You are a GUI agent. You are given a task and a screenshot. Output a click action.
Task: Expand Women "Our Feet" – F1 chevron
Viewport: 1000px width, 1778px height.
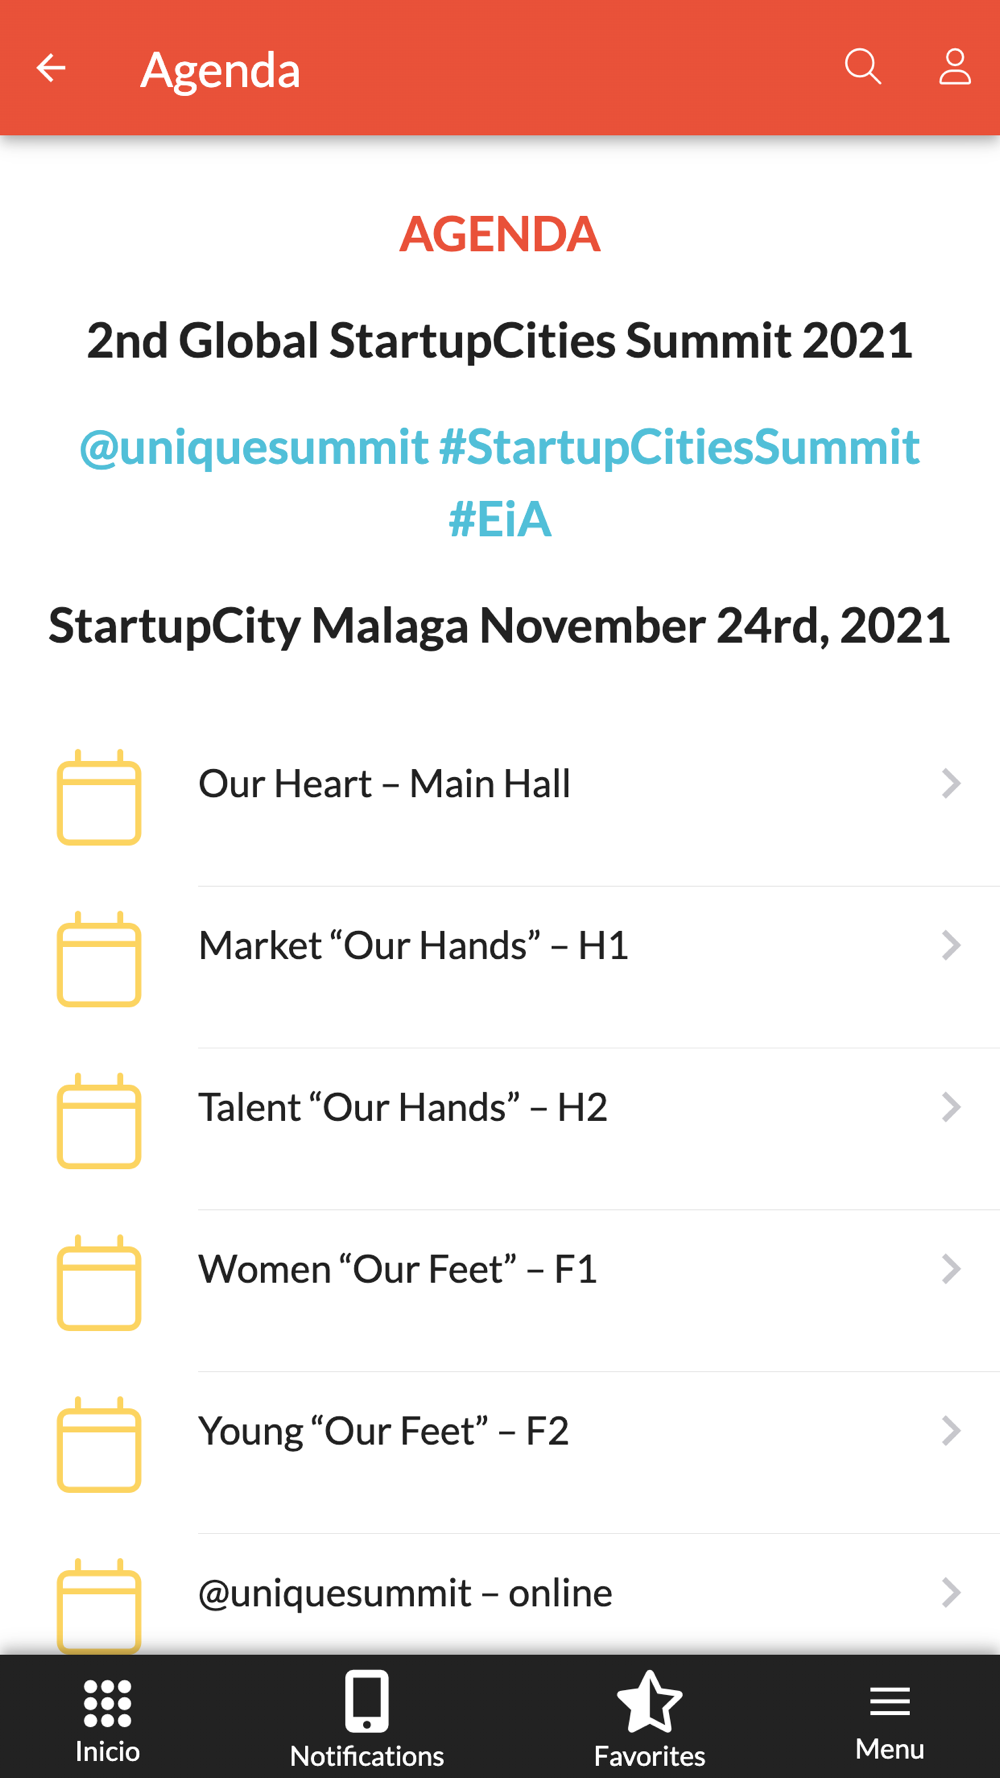point(951,1269)
